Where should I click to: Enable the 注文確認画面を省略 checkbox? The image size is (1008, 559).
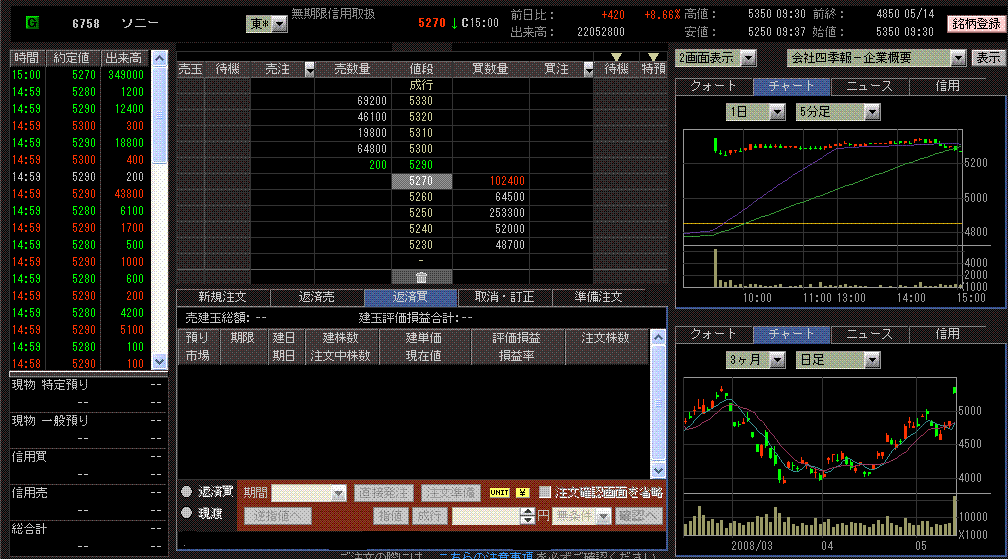[x=545, y=492]
